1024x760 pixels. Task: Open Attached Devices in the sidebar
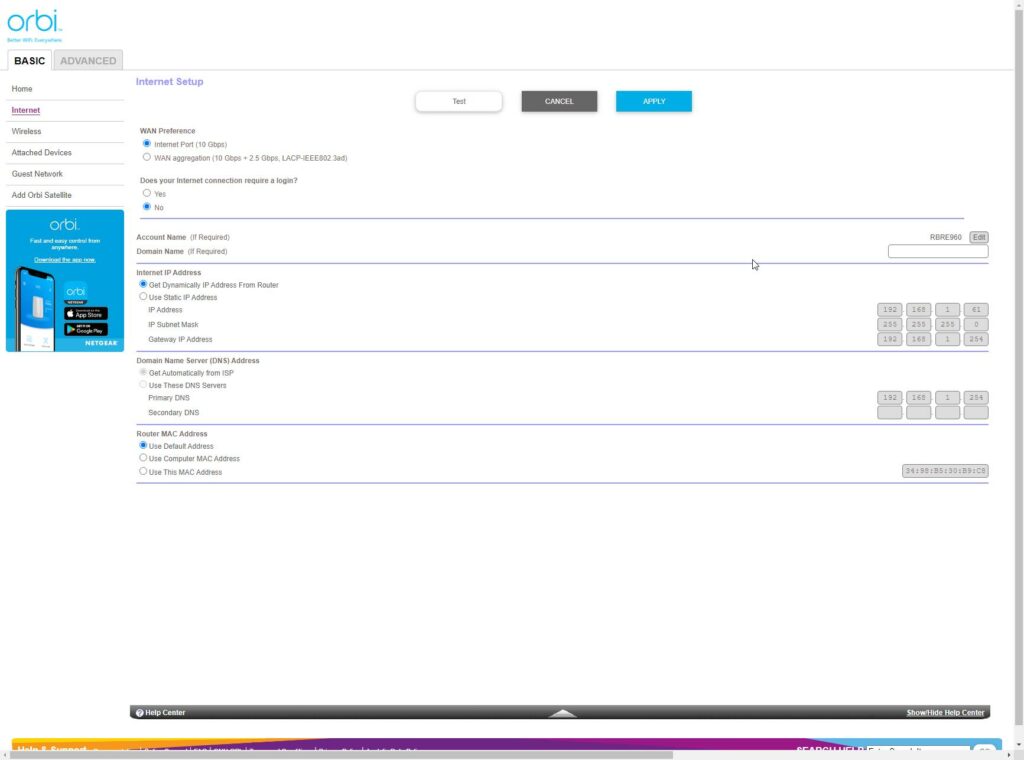click(x=41, y=153)
